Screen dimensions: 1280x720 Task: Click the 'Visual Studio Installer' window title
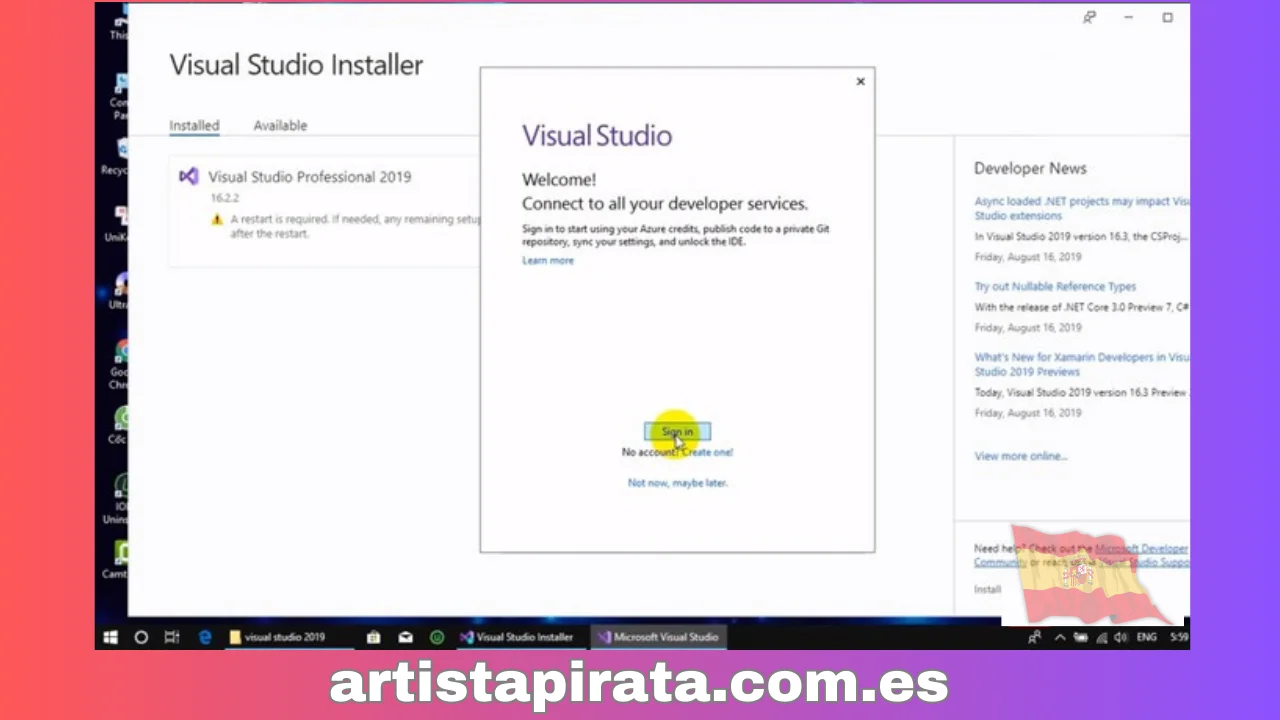[296, 65]
